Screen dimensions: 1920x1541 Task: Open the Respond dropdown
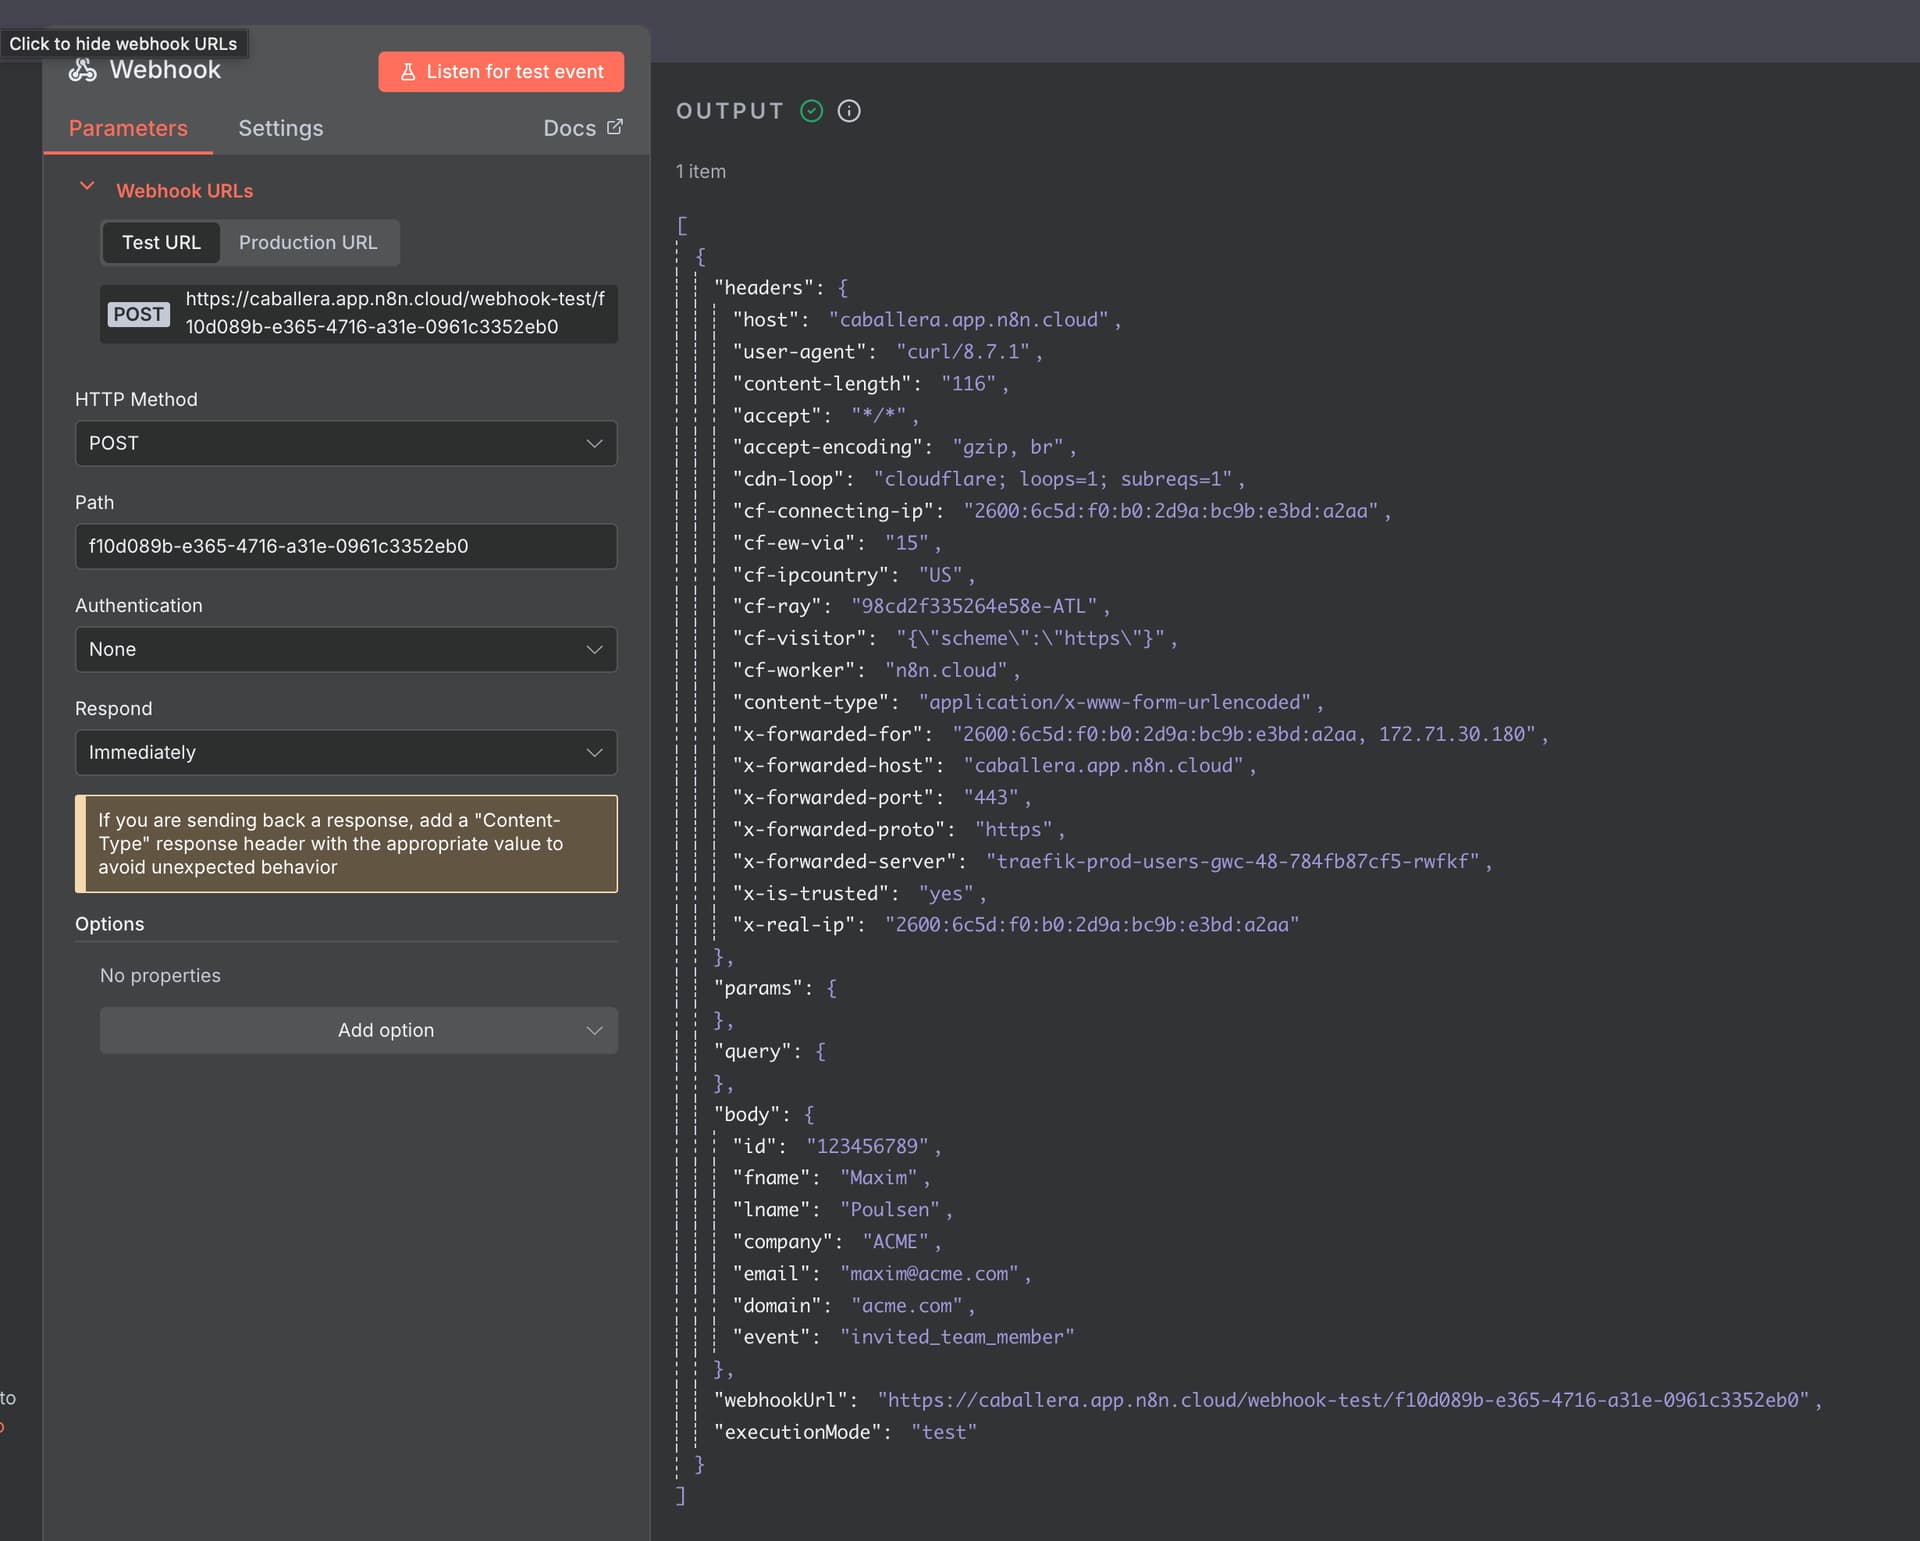pos(345,752)
